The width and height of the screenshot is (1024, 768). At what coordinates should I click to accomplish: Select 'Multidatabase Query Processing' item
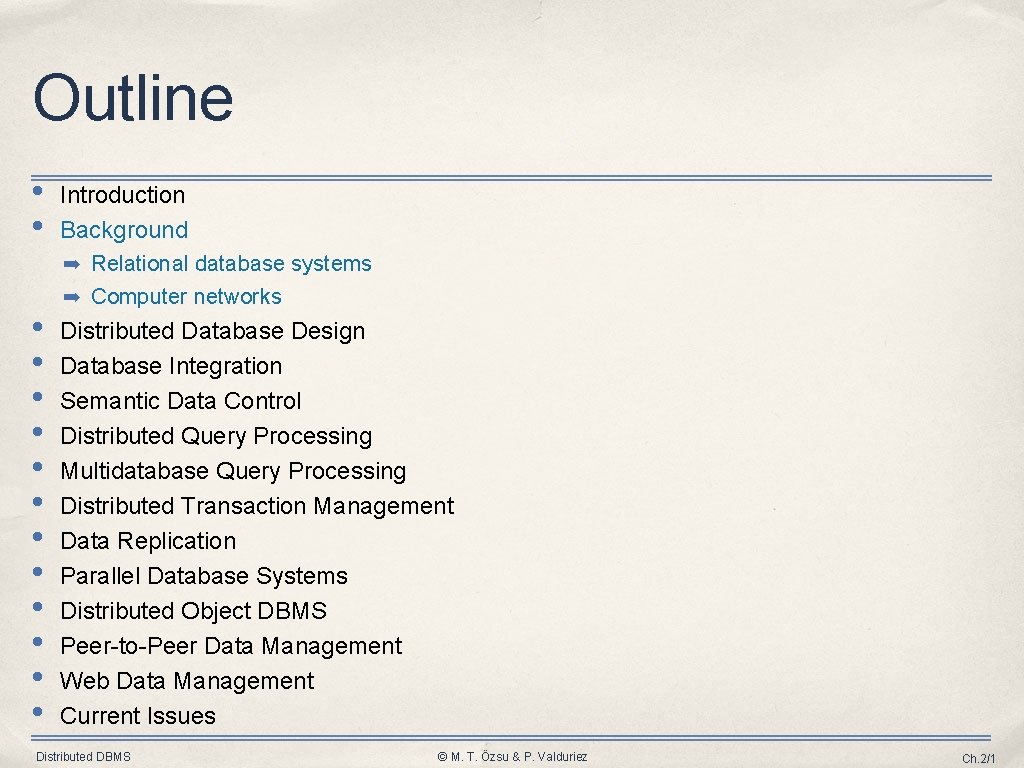point(233,472)
